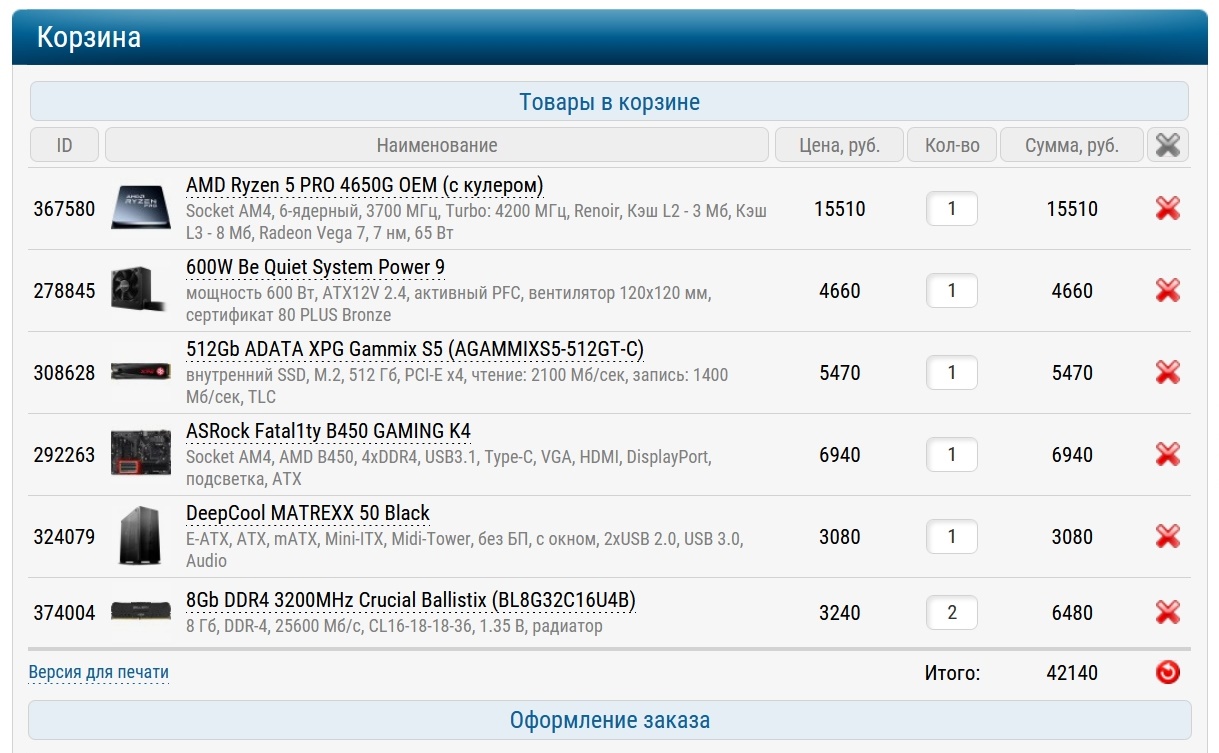The width and height of the screenshot is (1219, 753).
Task: Edit quantity field showing 2 for Crucial RAM
Action: [x=951, y=612]
